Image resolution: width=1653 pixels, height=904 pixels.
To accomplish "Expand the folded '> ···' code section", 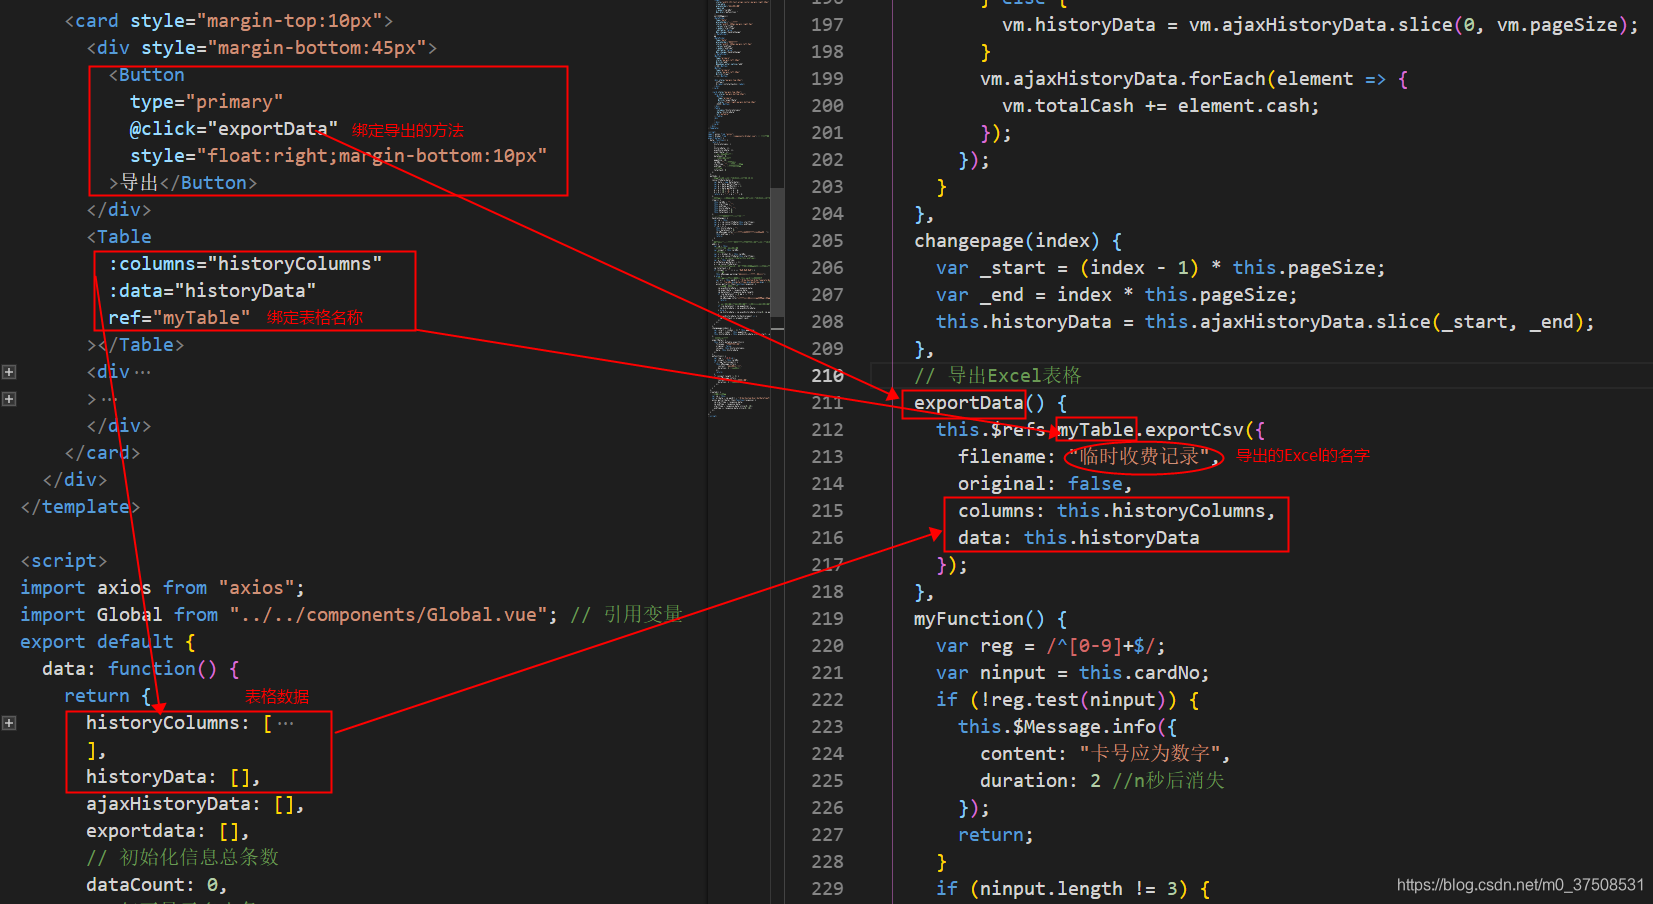I will (x=9, y=399).
